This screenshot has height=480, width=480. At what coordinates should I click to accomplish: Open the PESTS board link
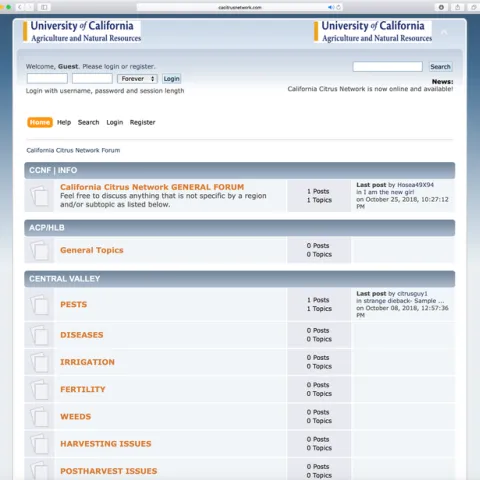point(73,304)
